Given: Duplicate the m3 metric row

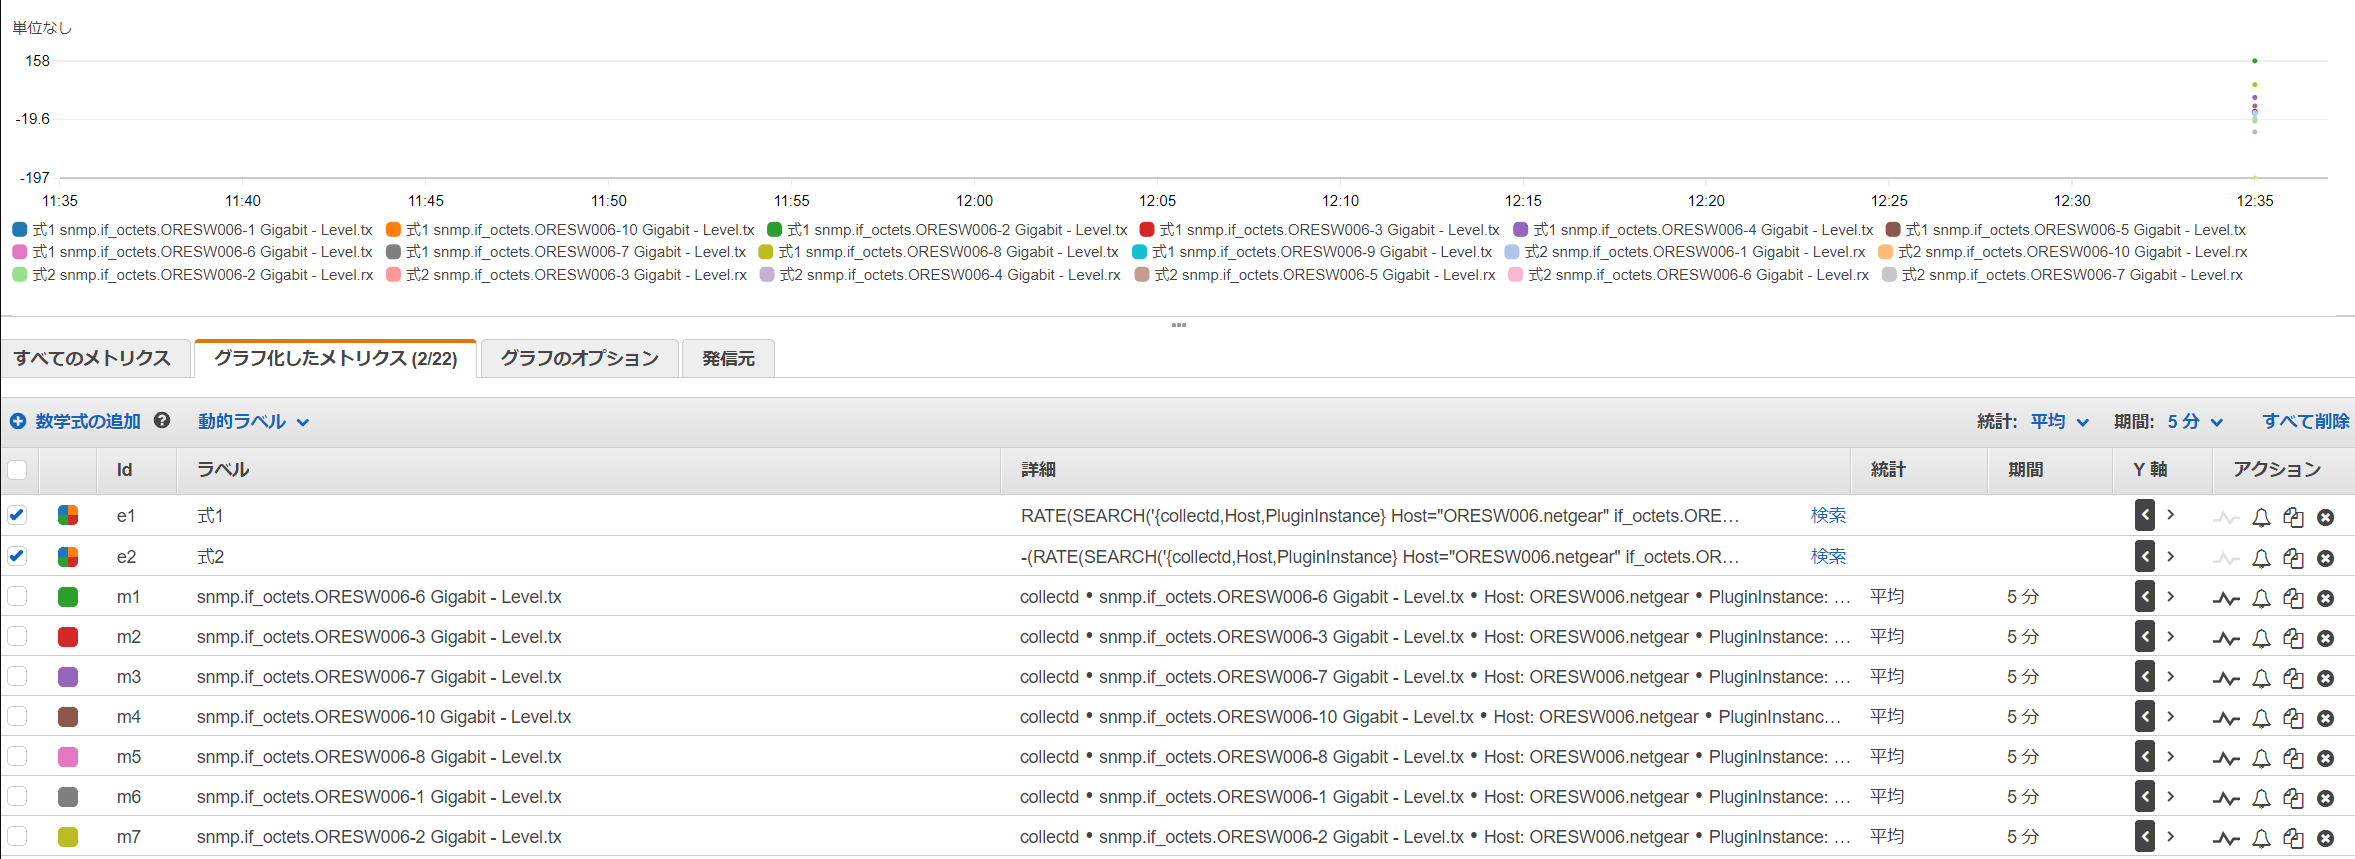Looking at the screenshot, I should click(2293, 678).
